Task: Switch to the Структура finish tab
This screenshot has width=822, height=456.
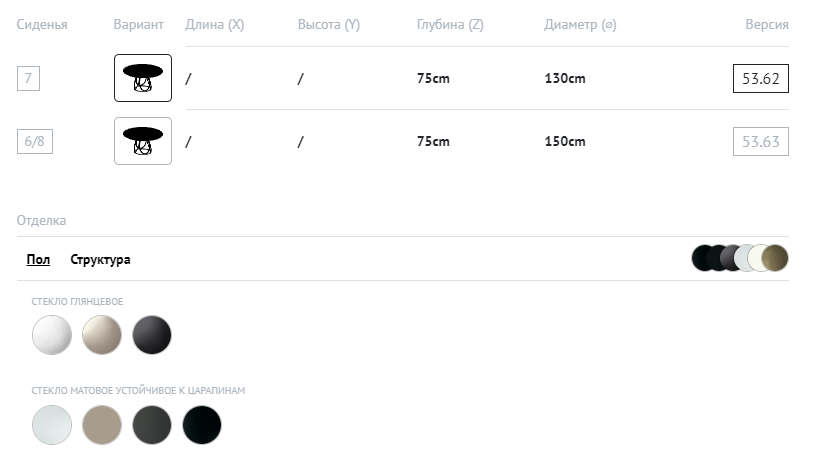Action: (x=100, y=260)
